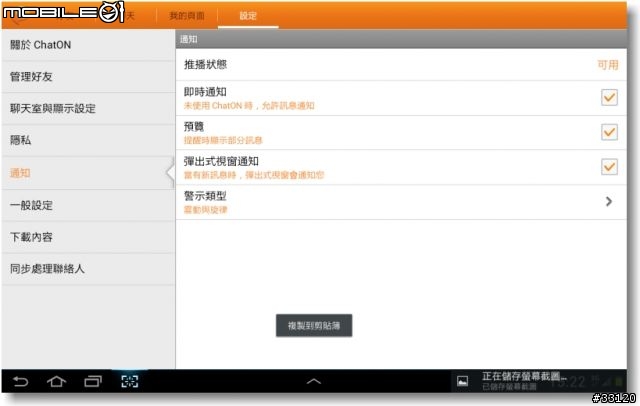The width and height of the screenshot is (640, 406).
Task: Click the 通知 section header
Action: pyautogui.click(x=401, y=39)
